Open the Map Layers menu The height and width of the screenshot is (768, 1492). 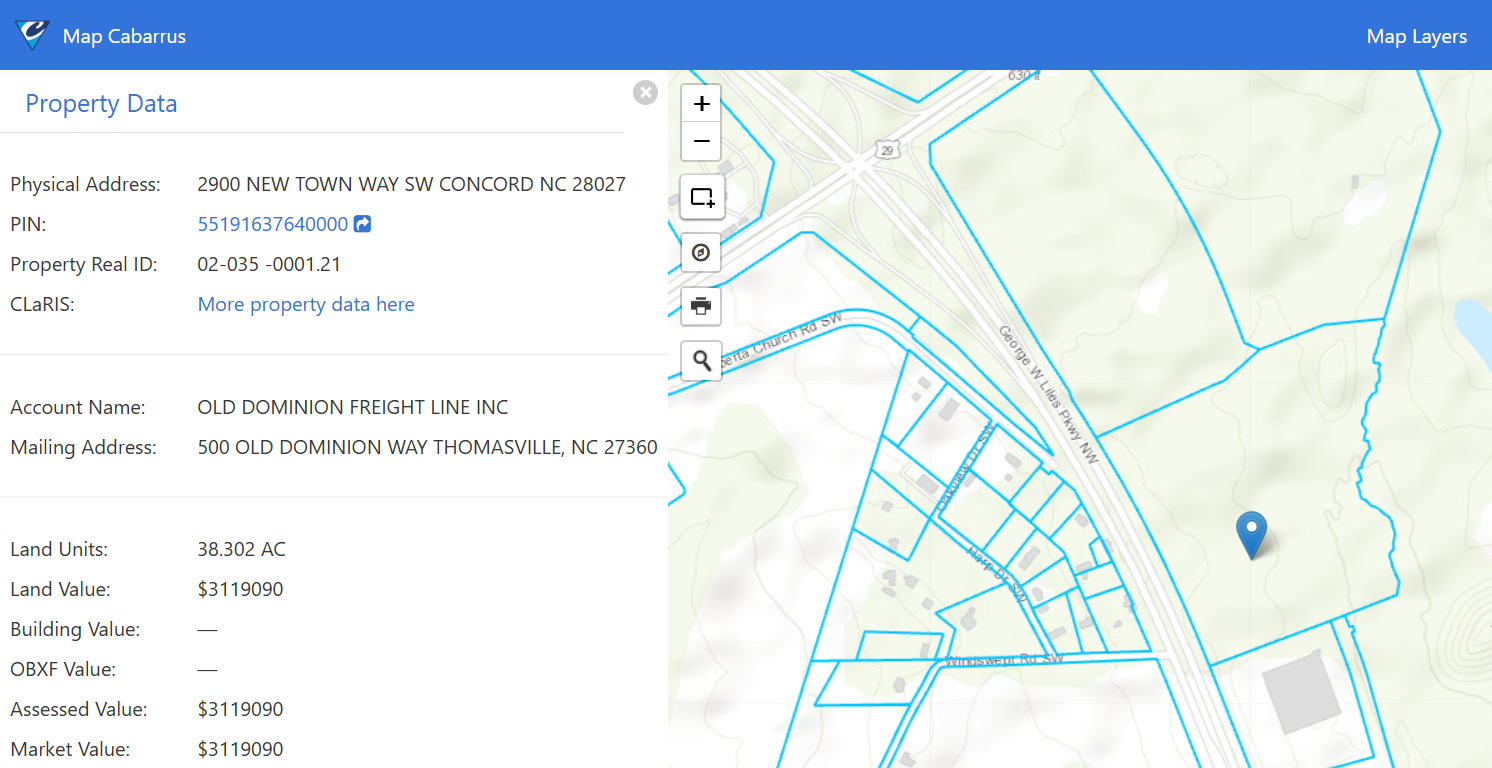coord(1416,36)
